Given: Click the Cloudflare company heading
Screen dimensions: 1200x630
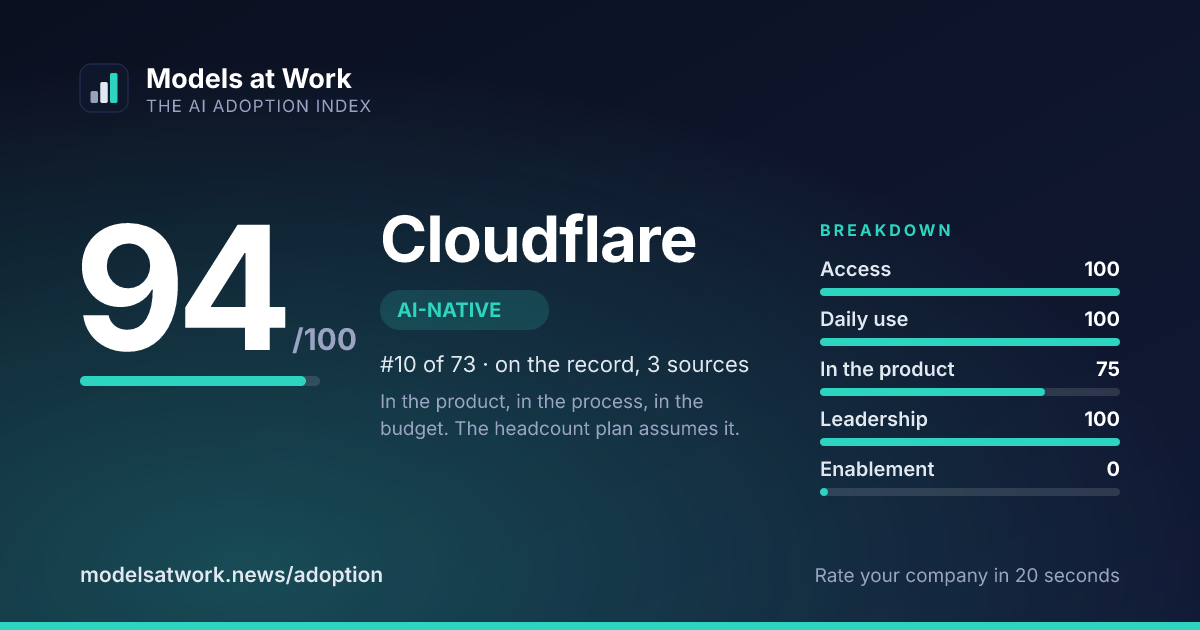Looking at the screenshot, I should coord(538,240).
